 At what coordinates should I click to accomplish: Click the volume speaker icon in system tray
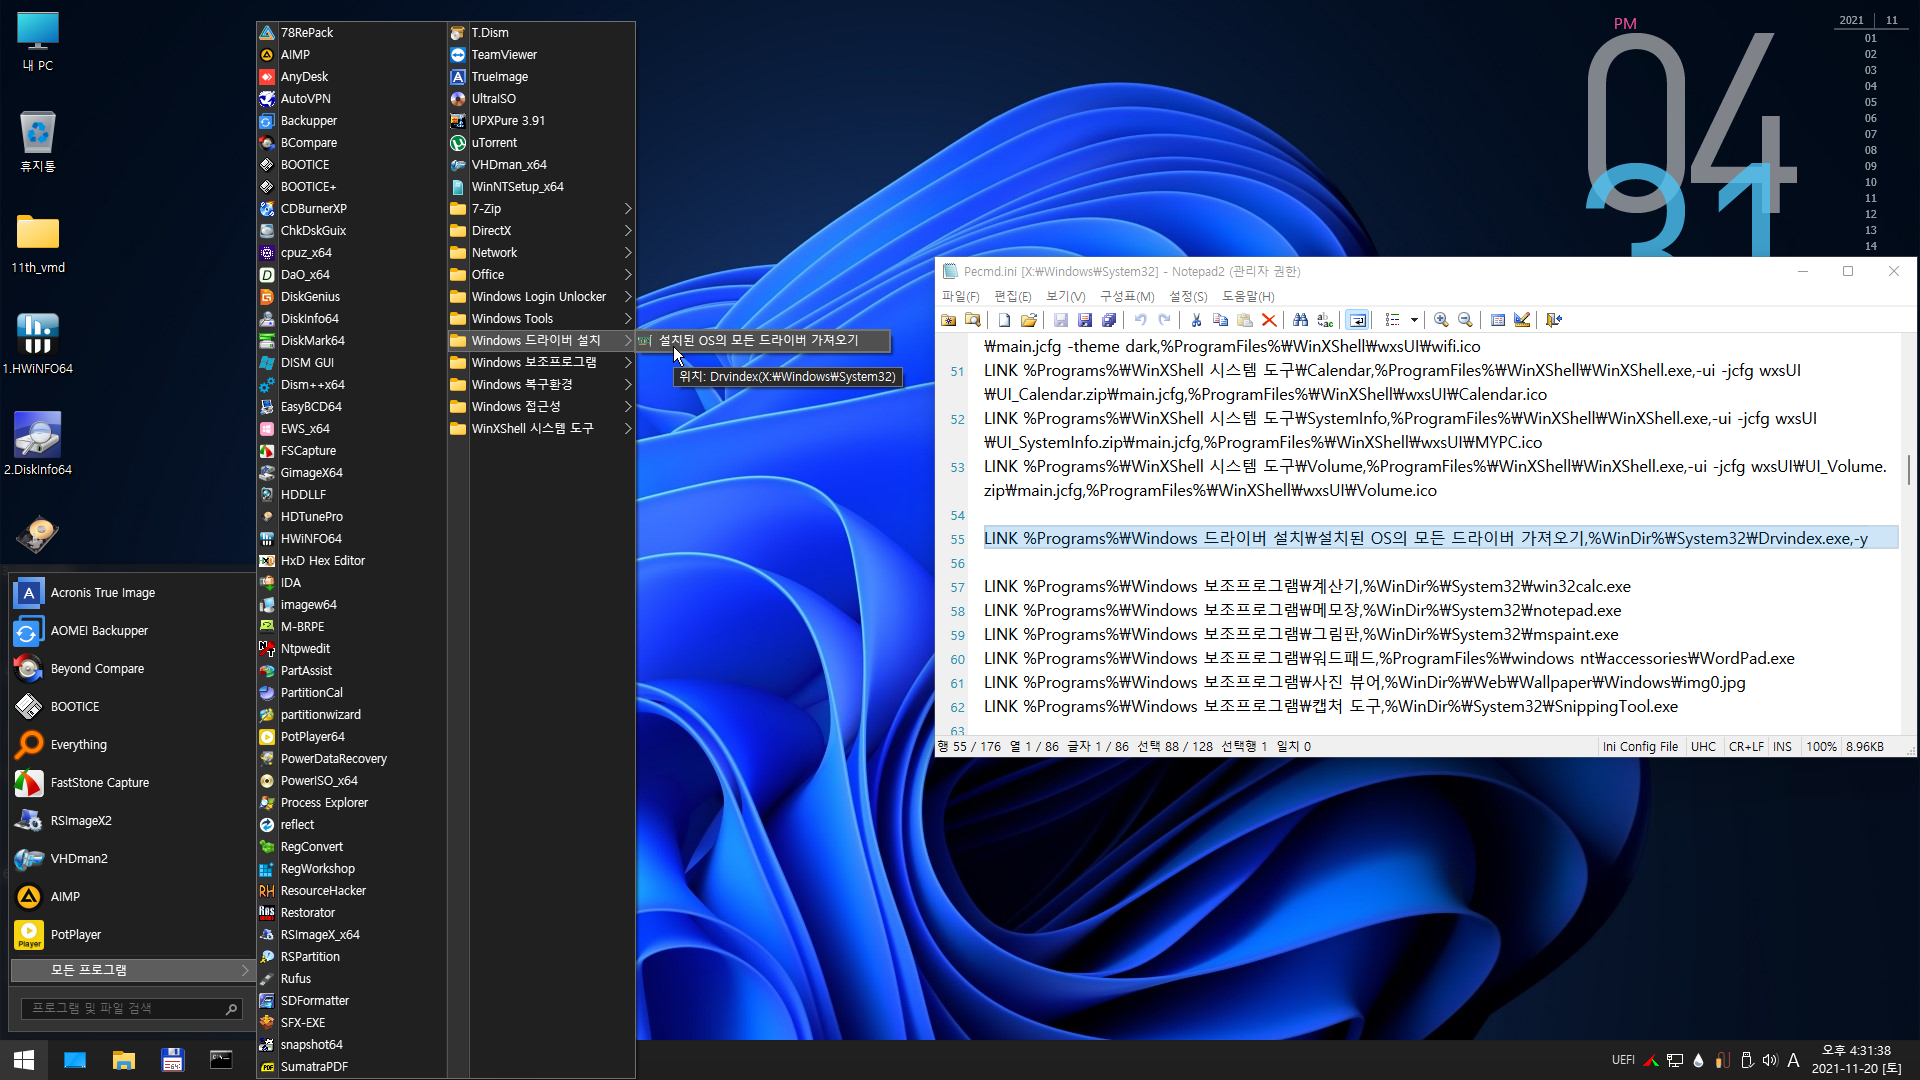[x=1770, y=1060]
